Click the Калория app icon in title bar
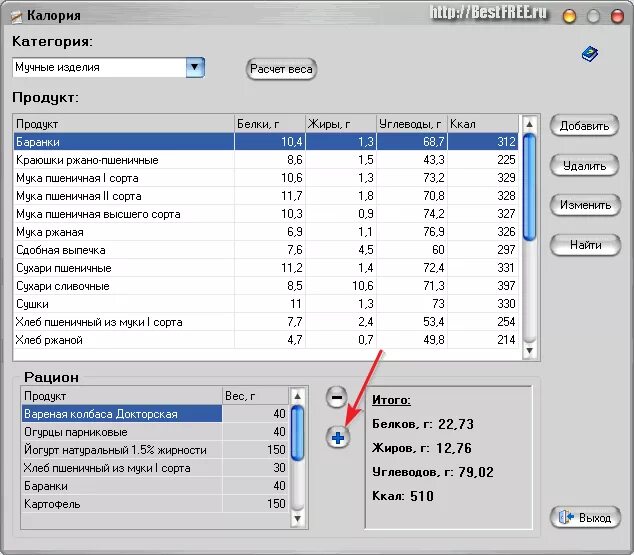 [16, 17]
